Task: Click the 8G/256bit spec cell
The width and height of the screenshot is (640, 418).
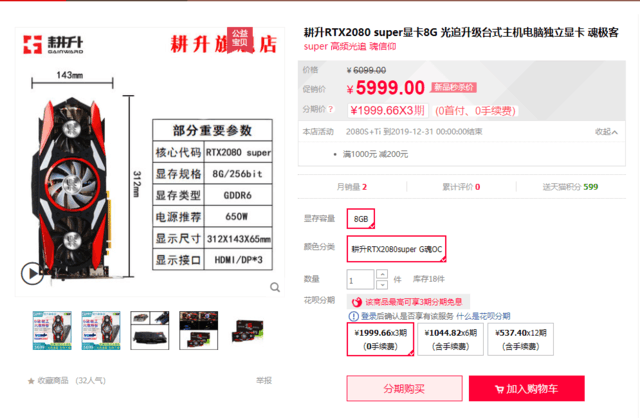Action: click(x=238, y=174)
